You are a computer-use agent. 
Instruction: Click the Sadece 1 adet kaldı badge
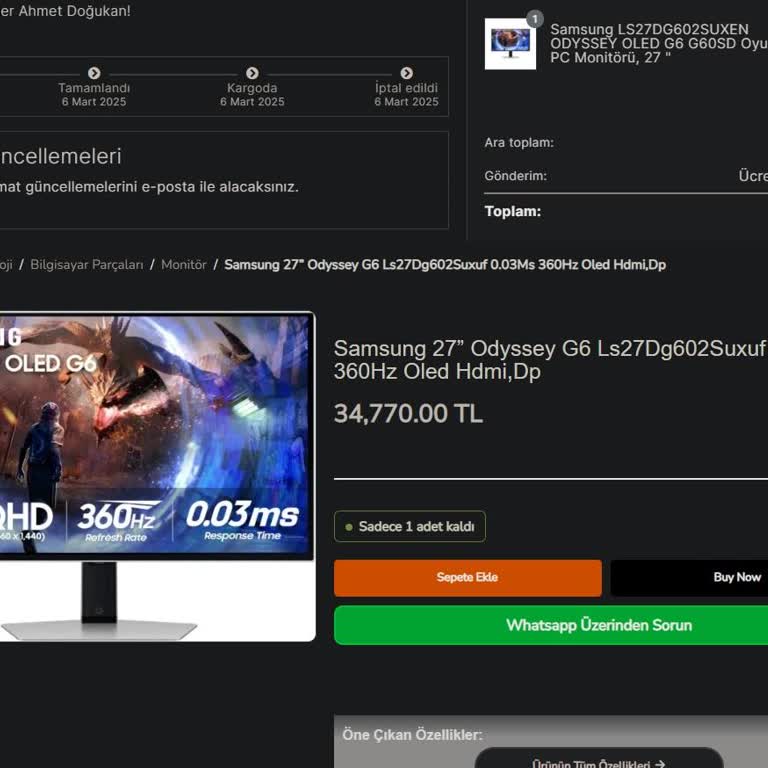410,527
